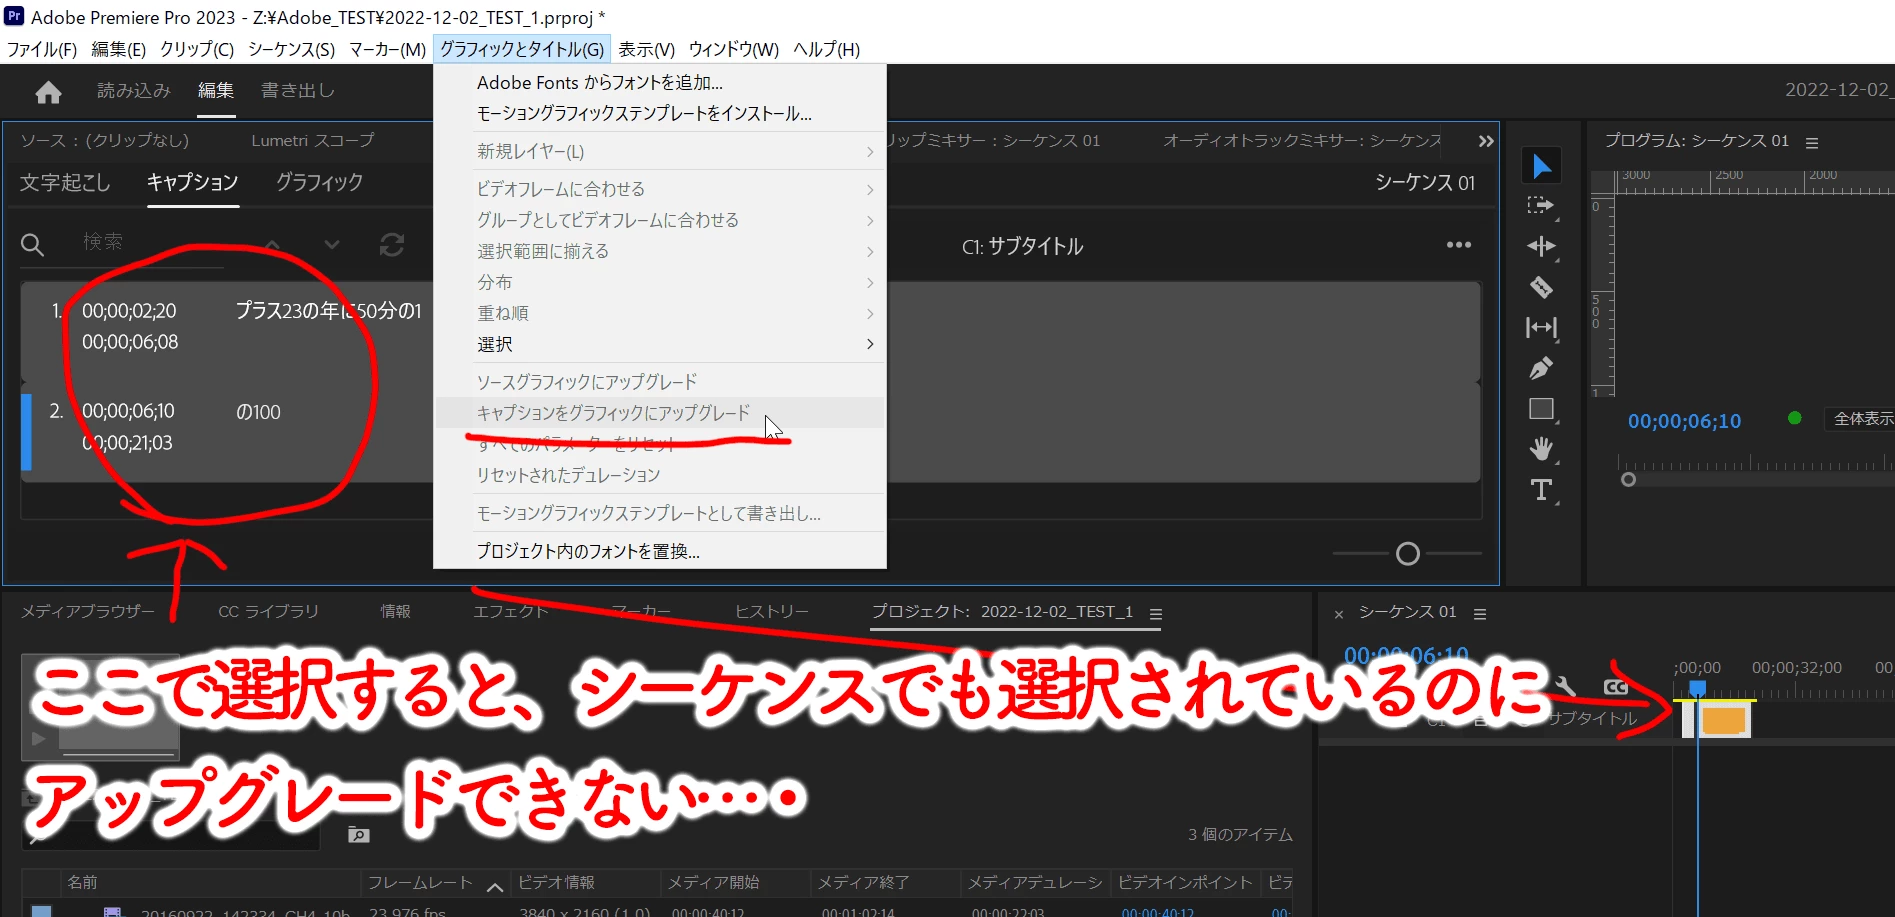1895x917 pixels.
Task: Open the ファイル menu
Action: tap(42, 49)
